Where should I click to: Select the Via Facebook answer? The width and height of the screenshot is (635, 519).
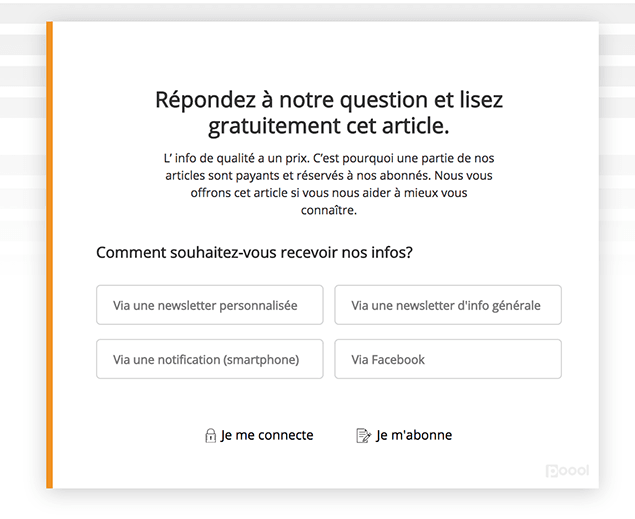[448, 359]
